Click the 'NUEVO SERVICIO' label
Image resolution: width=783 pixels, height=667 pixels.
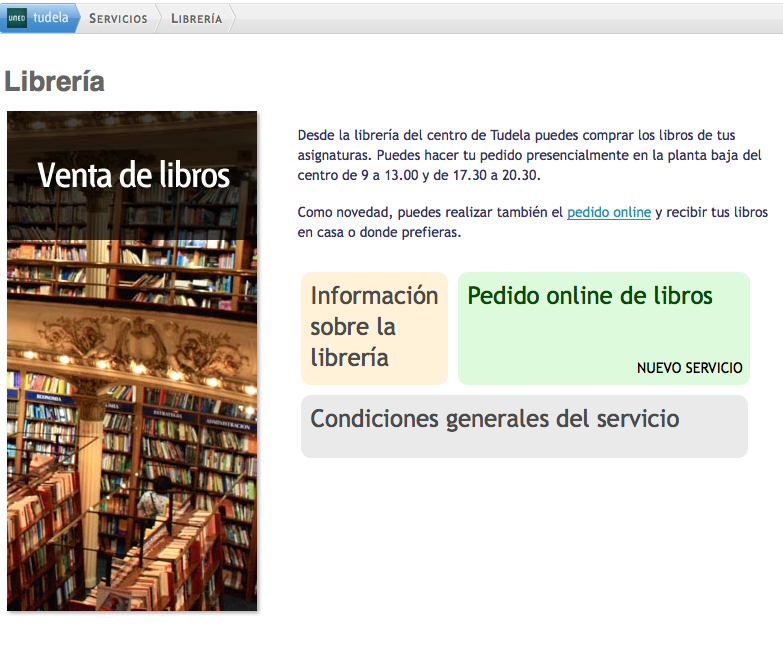[x=689, y=368]
